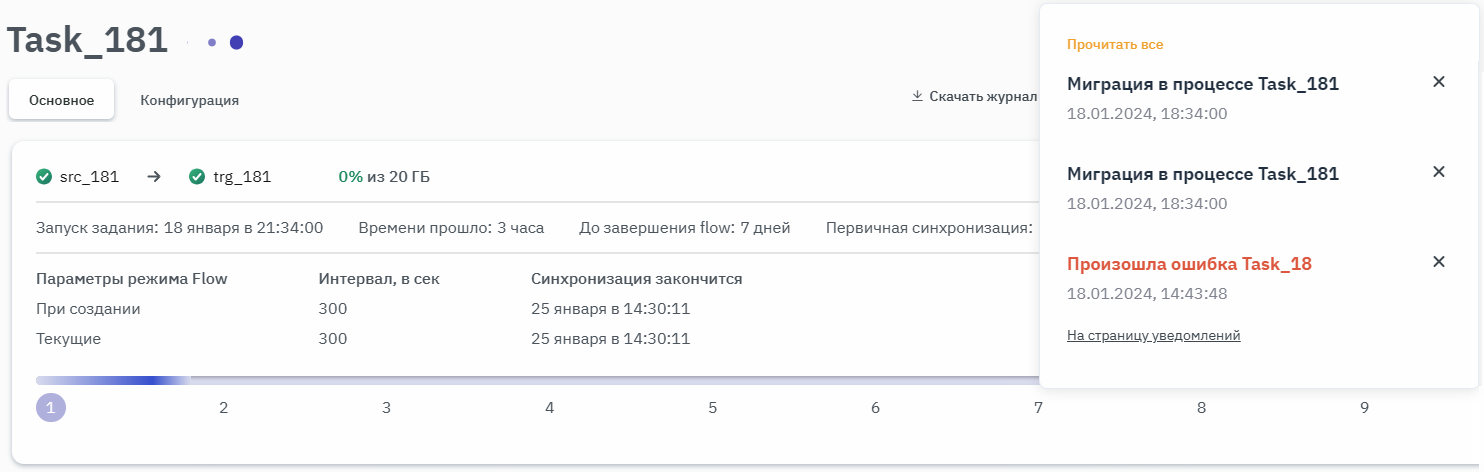Open the red Произошла ошибка Task_18 notification
This screenshot has width=1484, height=472.
pyautogui.click(x=1188, y=264)
